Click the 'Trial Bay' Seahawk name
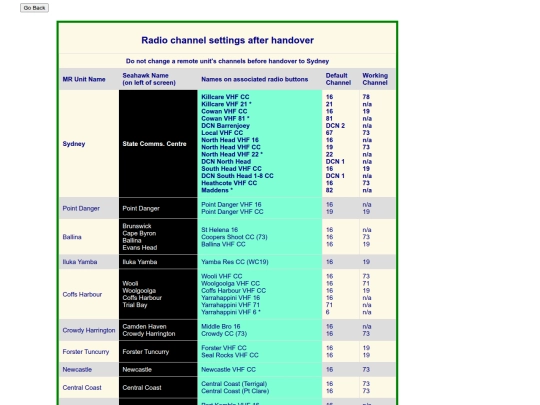540x405 pixels. click(x=135, y=305)
